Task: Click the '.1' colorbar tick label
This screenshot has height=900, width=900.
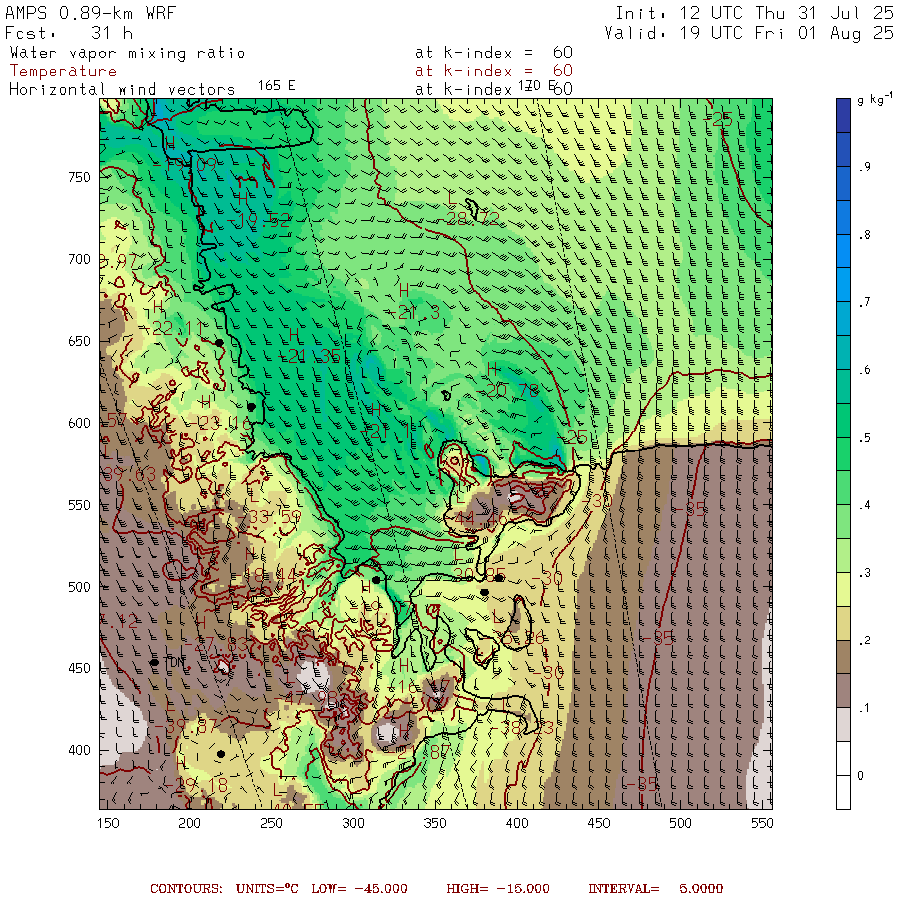Action: pos(864,708)
